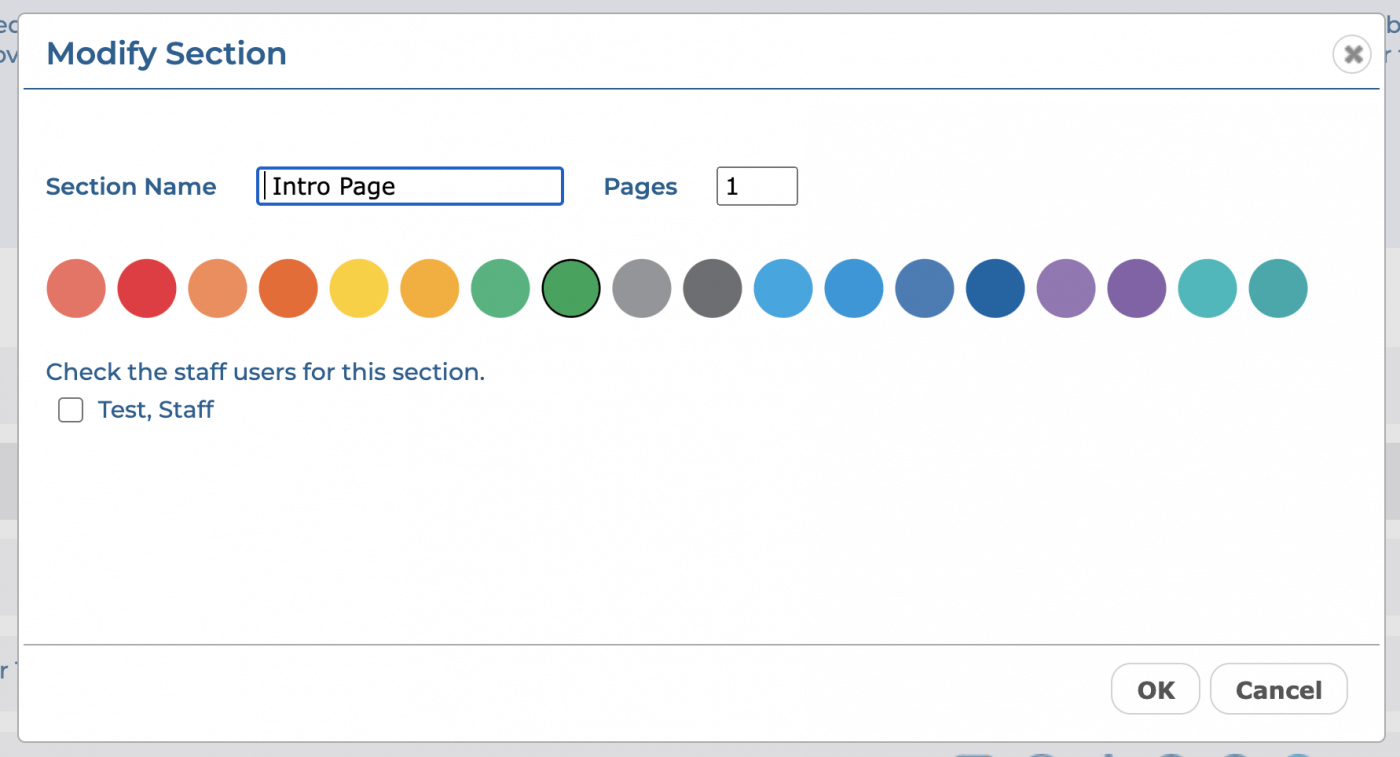Select the last teal swatch at far right
The width and height of the screenshot is (1400, 757).
[x=1278, y=289]
